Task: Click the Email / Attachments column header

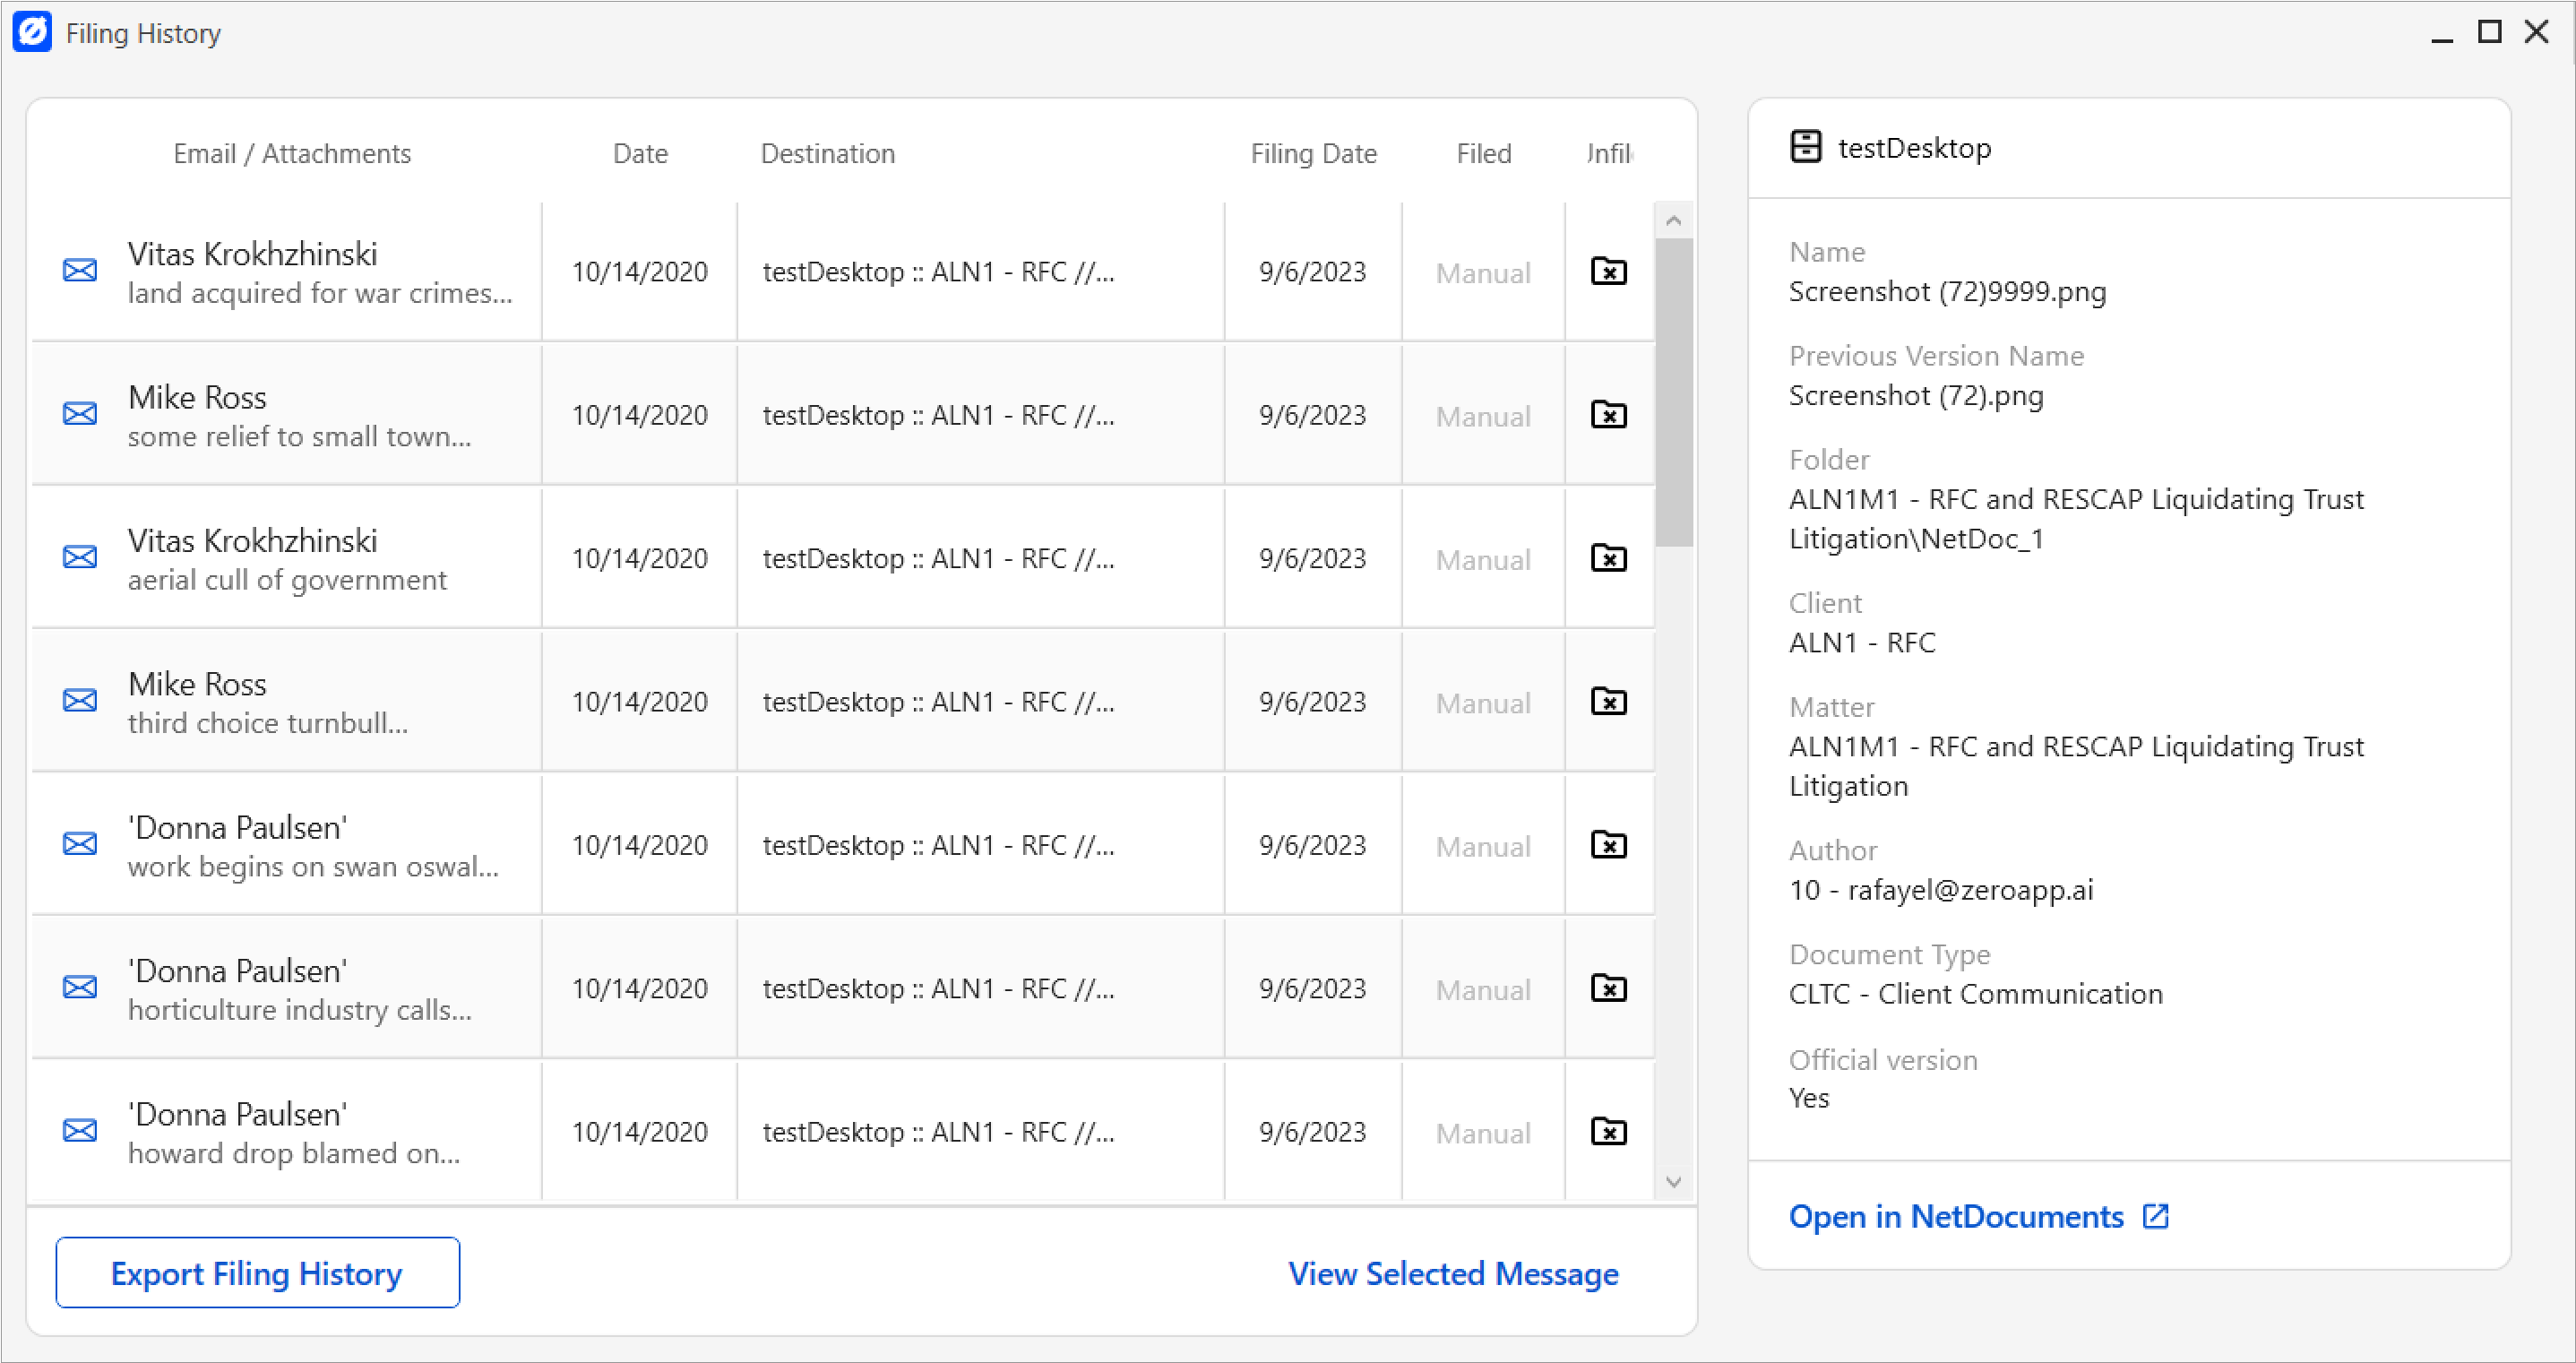Action: [292, 154]
